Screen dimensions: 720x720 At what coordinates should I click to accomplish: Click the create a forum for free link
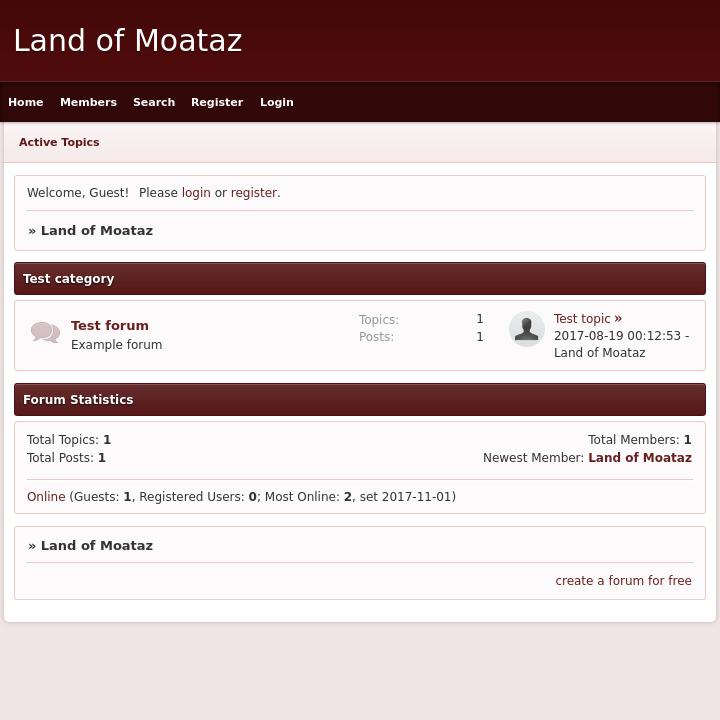tap(623, 581)
